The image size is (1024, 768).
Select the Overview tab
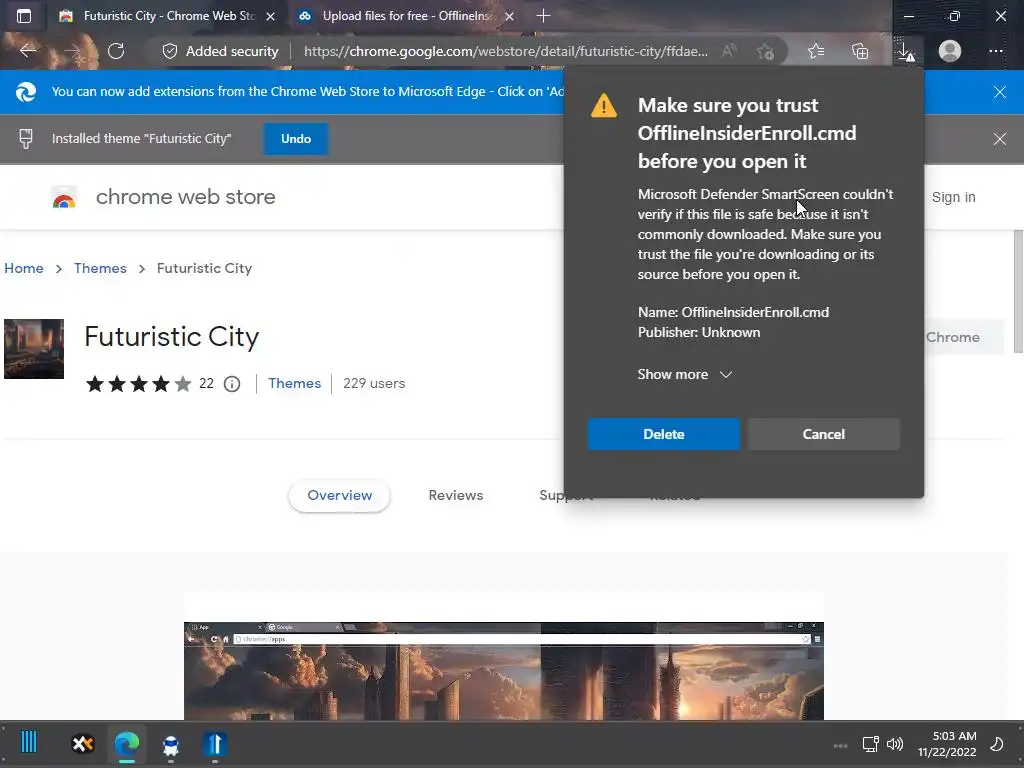(340, 496)
